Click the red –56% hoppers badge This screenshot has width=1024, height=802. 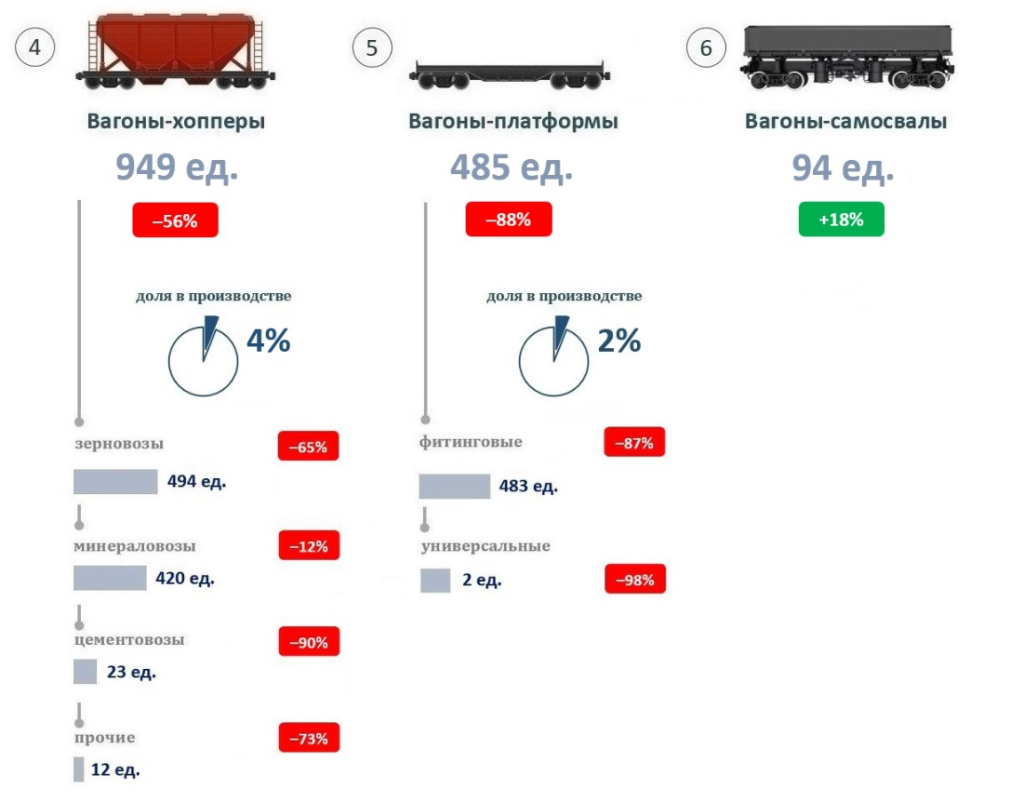click(175, 221)
